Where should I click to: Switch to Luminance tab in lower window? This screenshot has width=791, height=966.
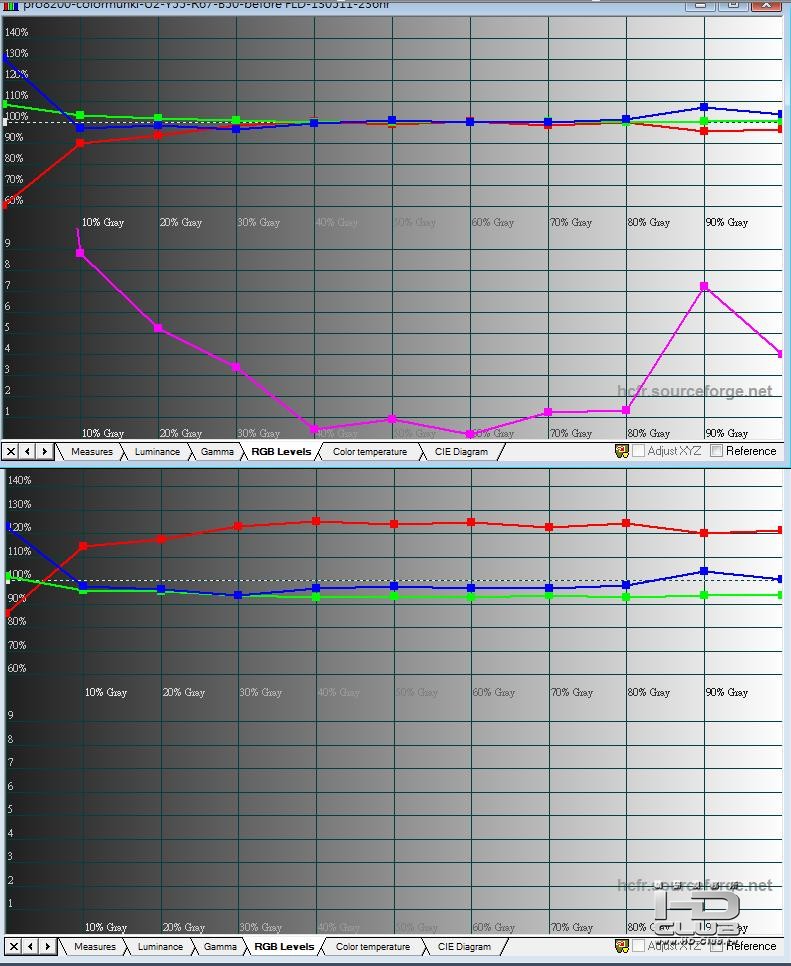pyautogui.click(x=160, y=946)
